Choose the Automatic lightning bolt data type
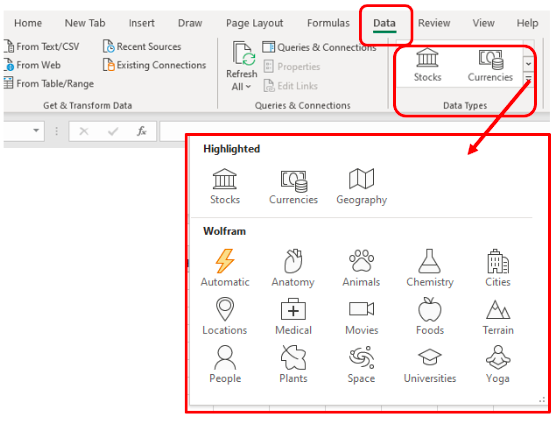Image resolution: width=557 pixels, height=427 pixels. 225,268
